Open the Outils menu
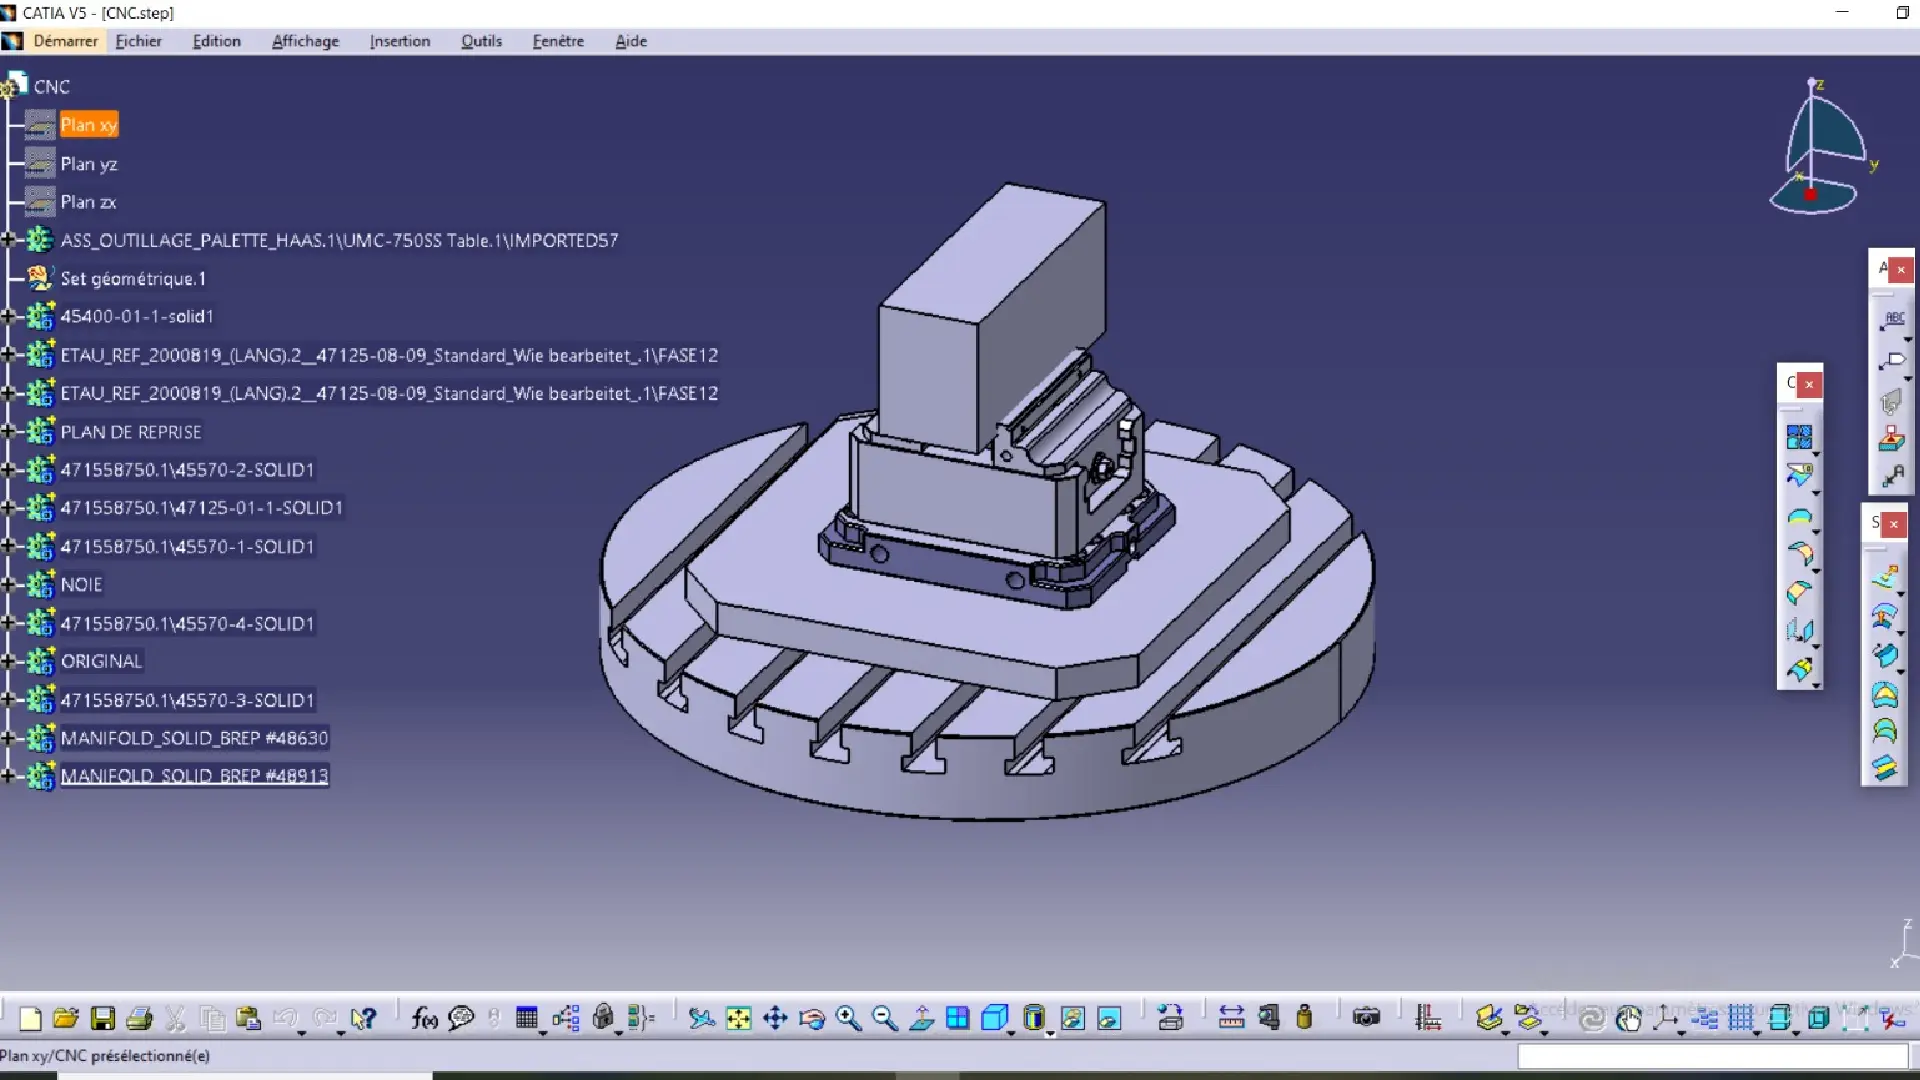1920x1080 pixels. tap(481, 41)
